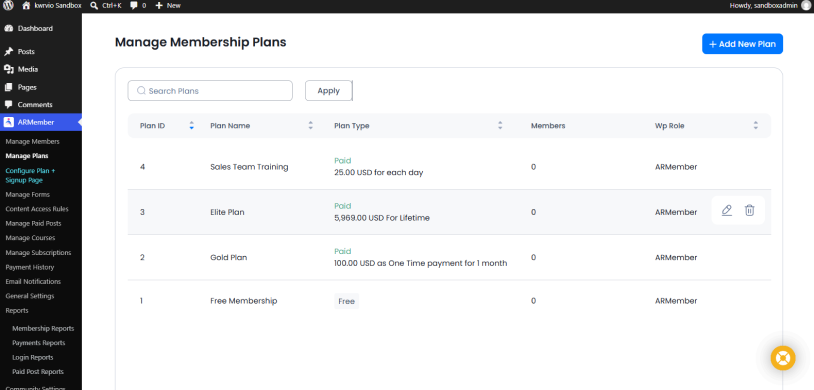Sort by Wp Role column arrows
814x390 pixels.
[755, 125]
